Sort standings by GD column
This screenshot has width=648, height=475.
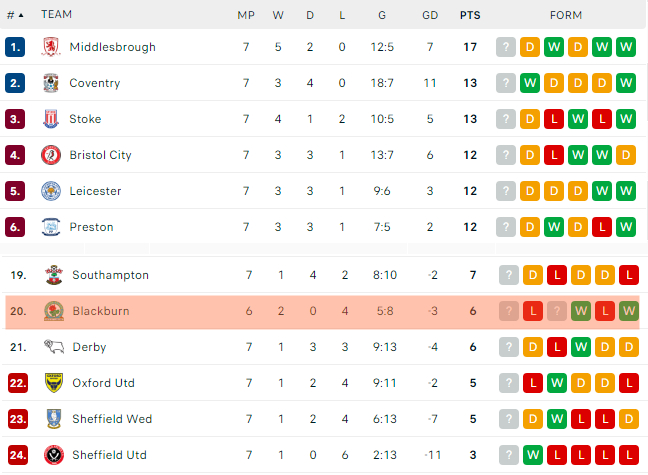(431, 15)
